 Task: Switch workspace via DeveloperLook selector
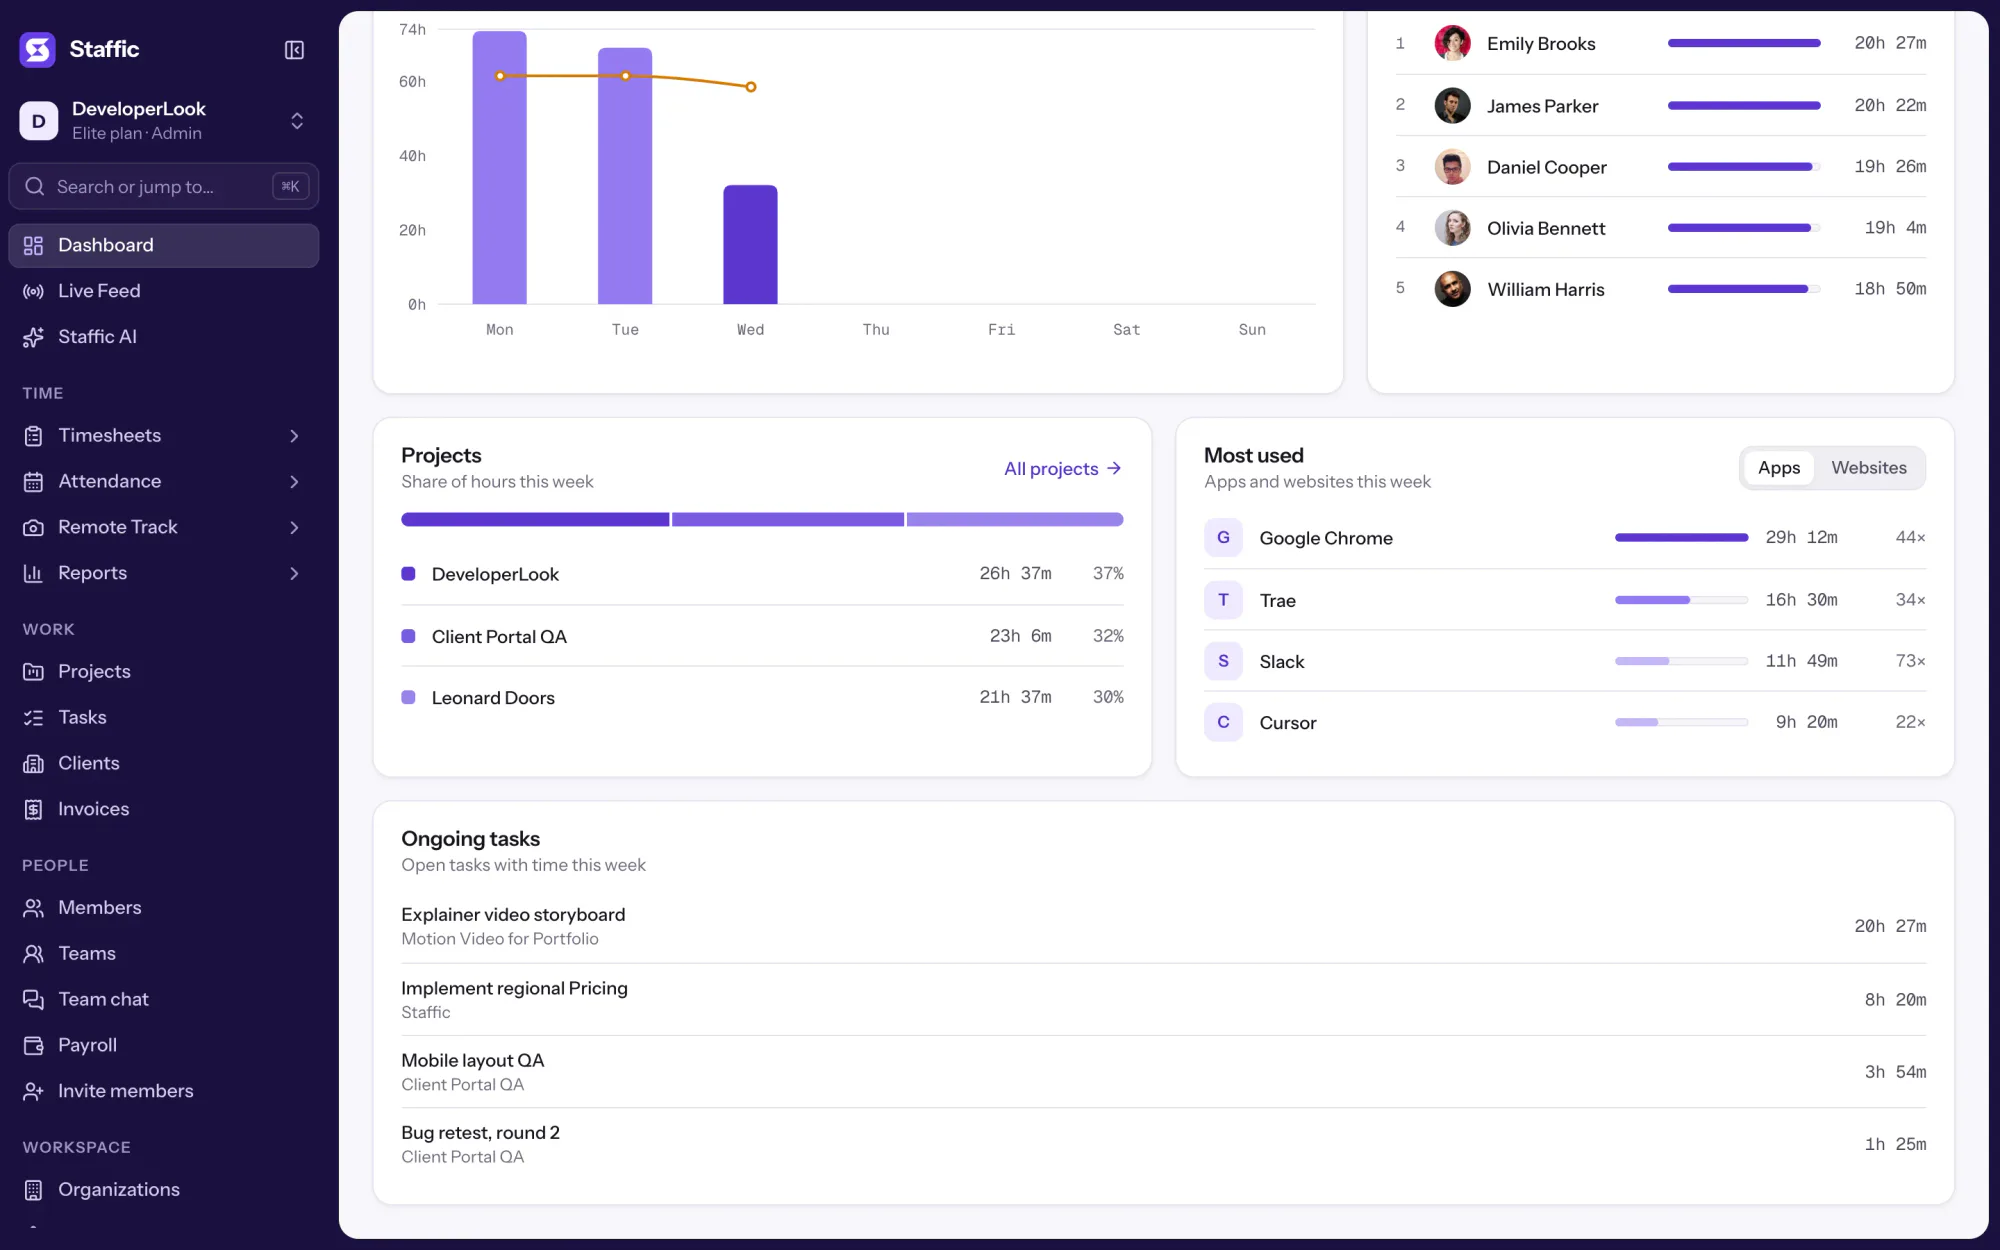(164, 121)
